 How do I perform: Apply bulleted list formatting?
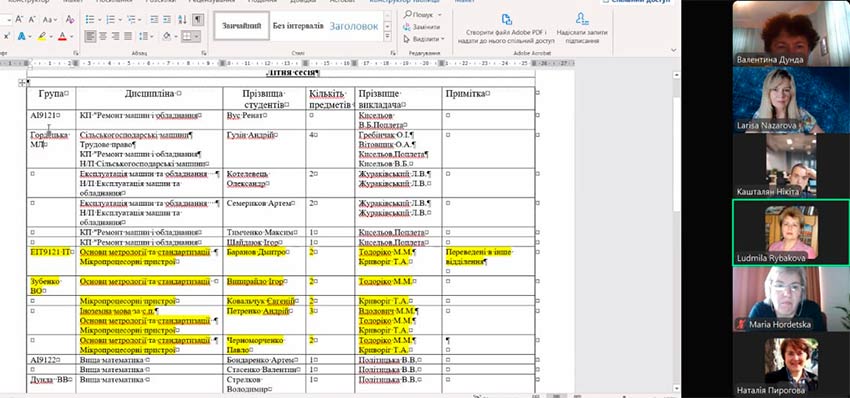tap(90, 20)
